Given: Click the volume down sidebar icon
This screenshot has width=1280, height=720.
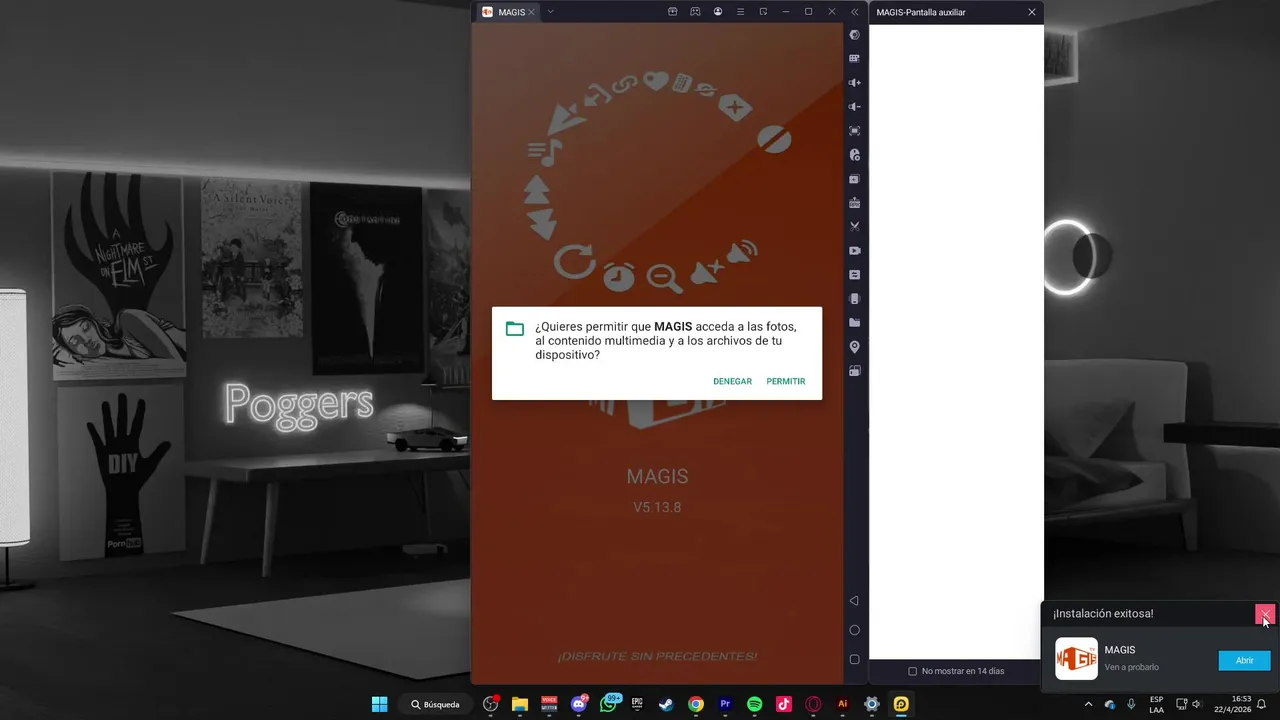Looking at the screenshot, I should 855,107.
